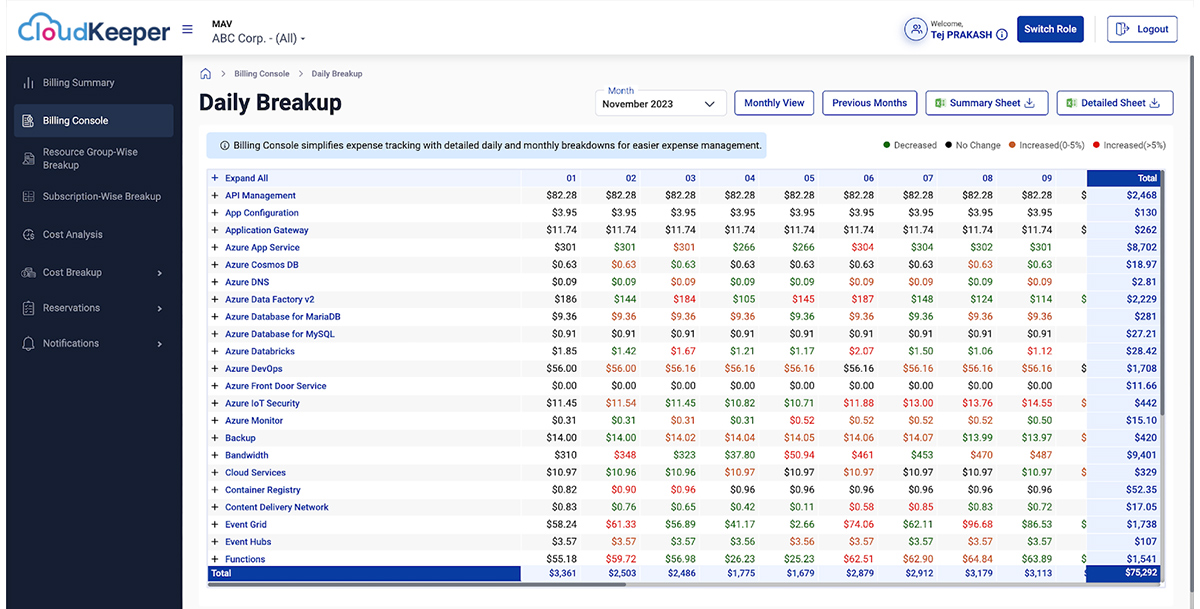
Task: Open the ABC Corp. account dropdown
Action: pos(259,39)
